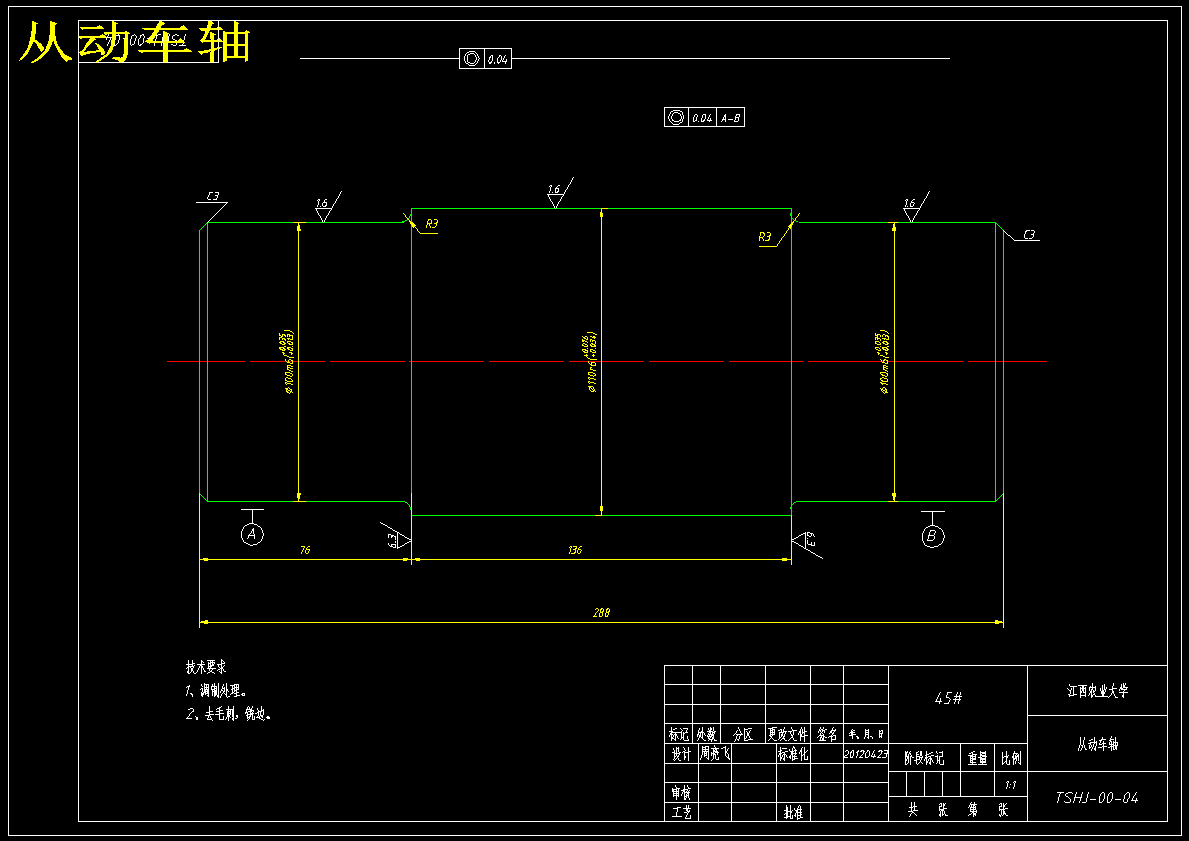The height and width of the screenshot is (841, 1189).
Task: Pick the 1.6 roughness symbol on left journal
Action: (x=327, y=206)
